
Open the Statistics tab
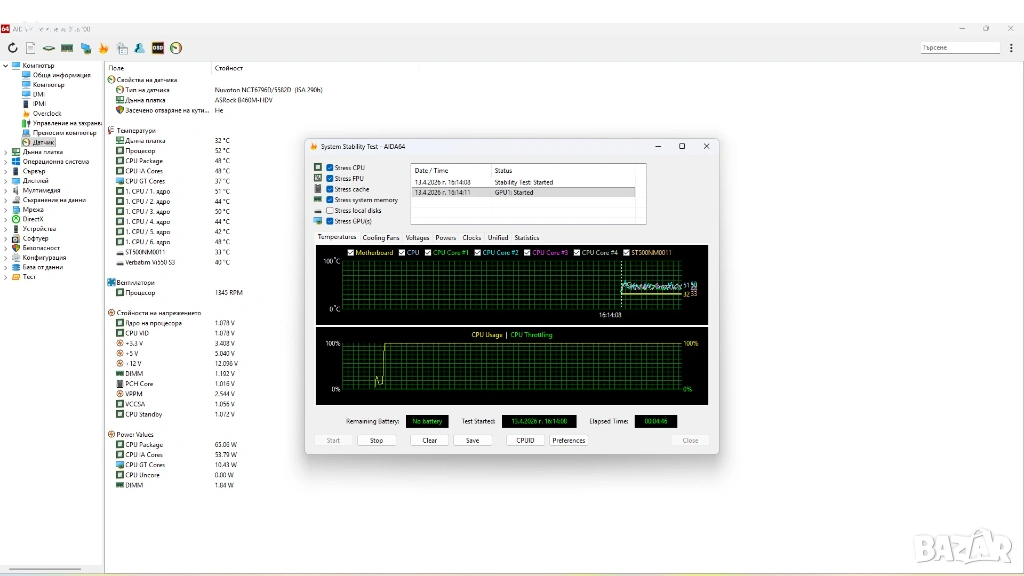pyautogui.click(x=526, y=238)
